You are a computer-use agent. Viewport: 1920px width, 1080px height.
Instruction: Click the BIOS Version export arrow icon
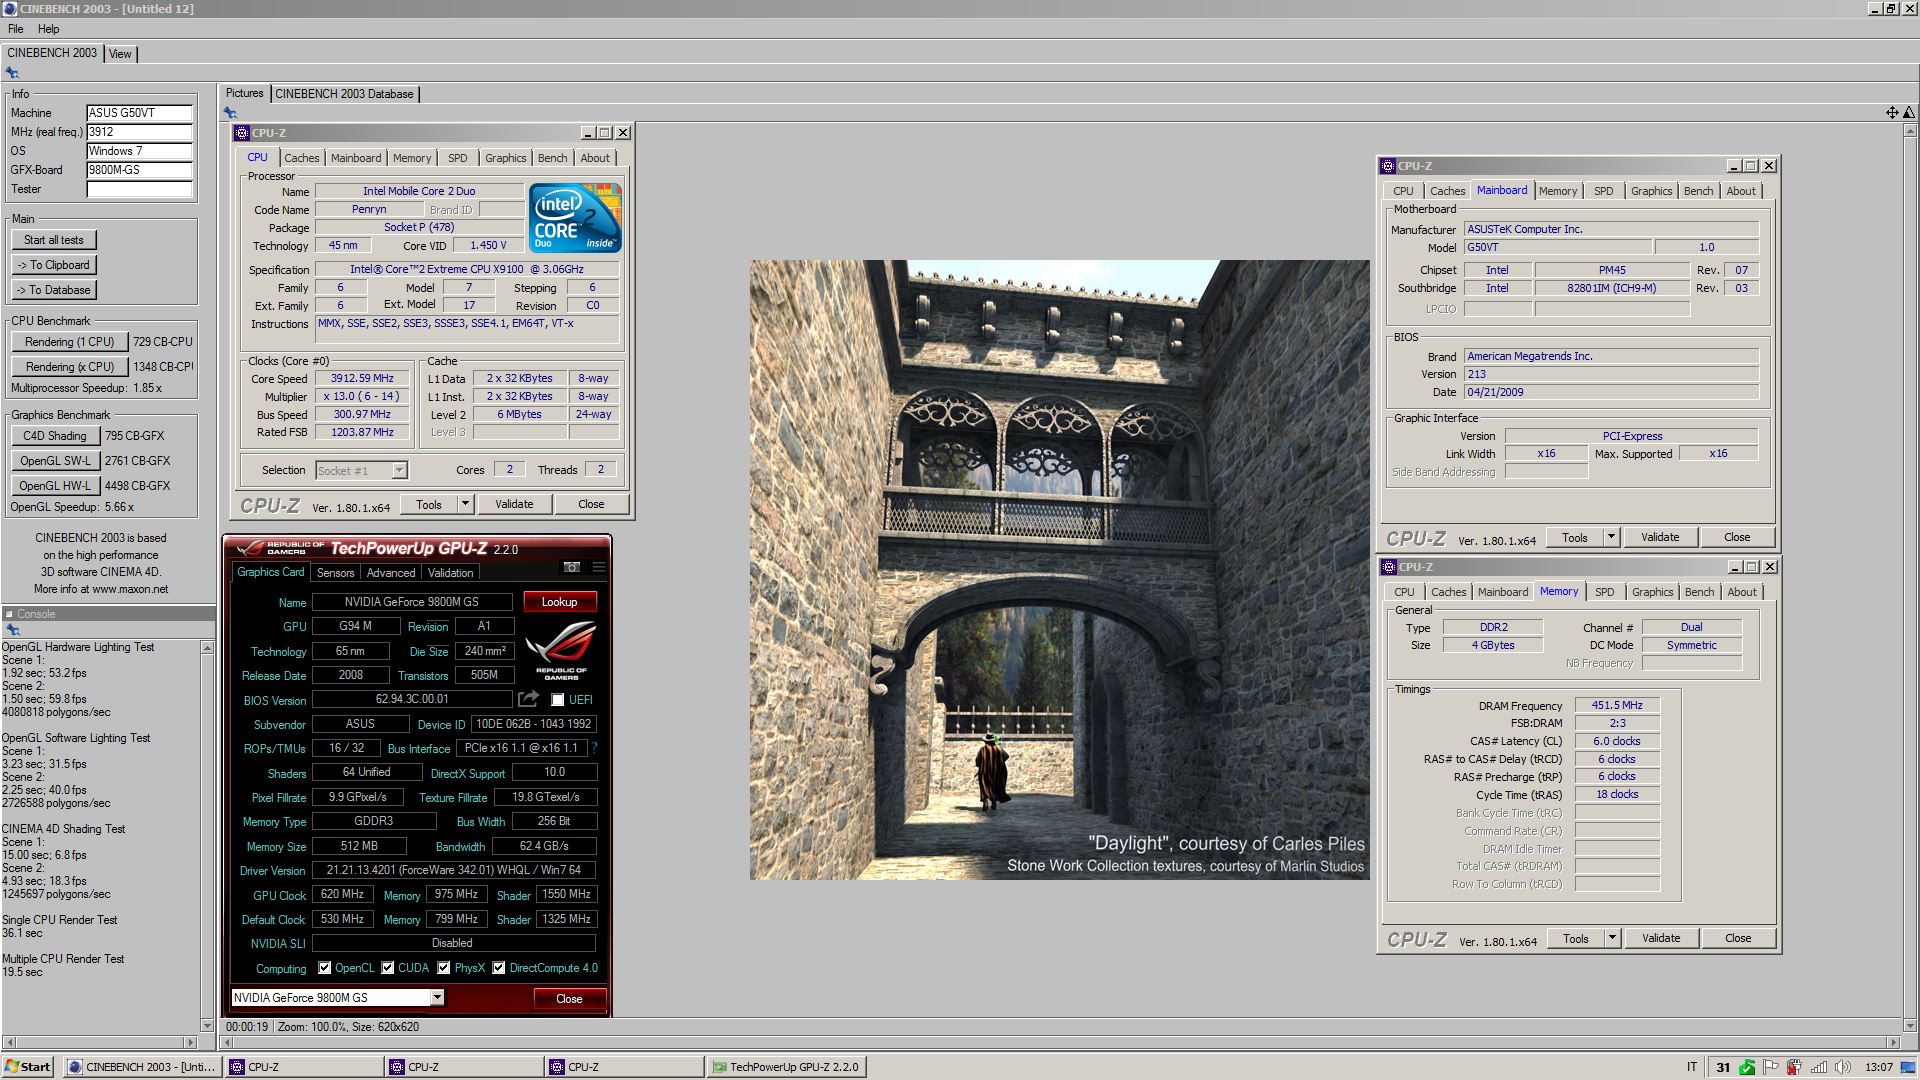coord(528,699)
